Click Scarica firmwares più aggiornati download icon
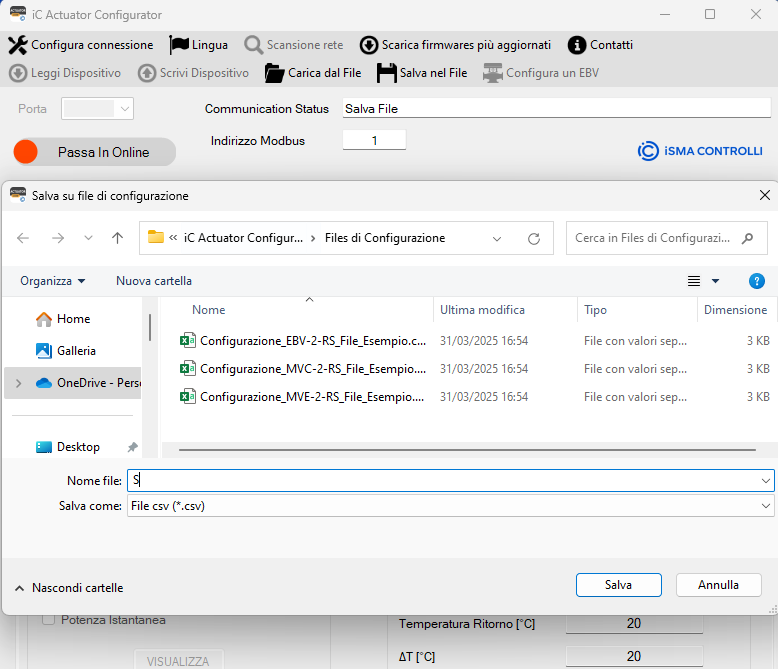The width and height of the screenshot is (778, 669). point(368,45)
